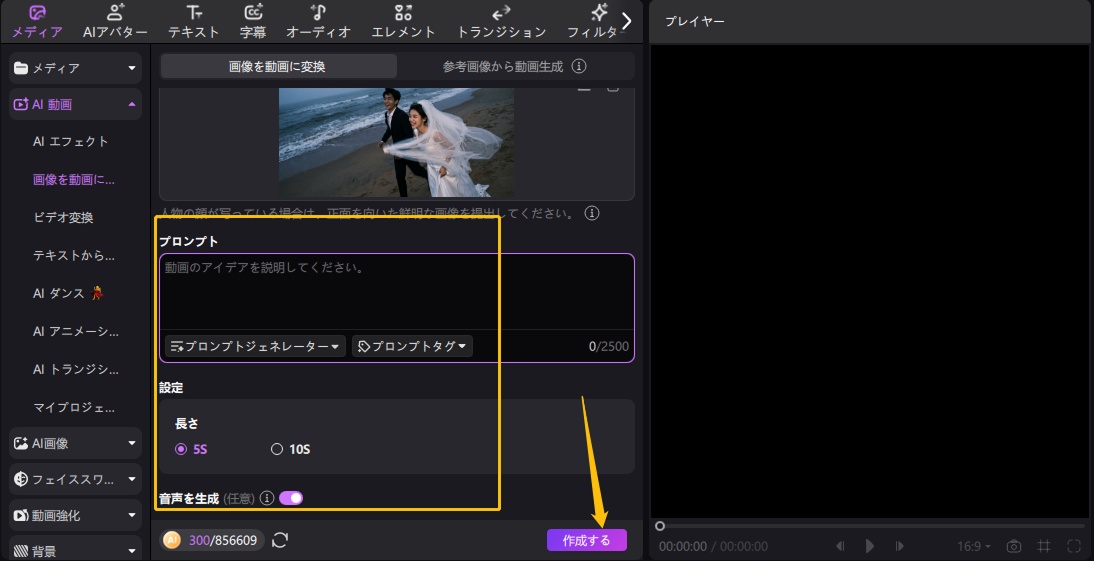Click info icon next to 音声を生成
Screen dimensions: 1094x561
coord(267,498)
